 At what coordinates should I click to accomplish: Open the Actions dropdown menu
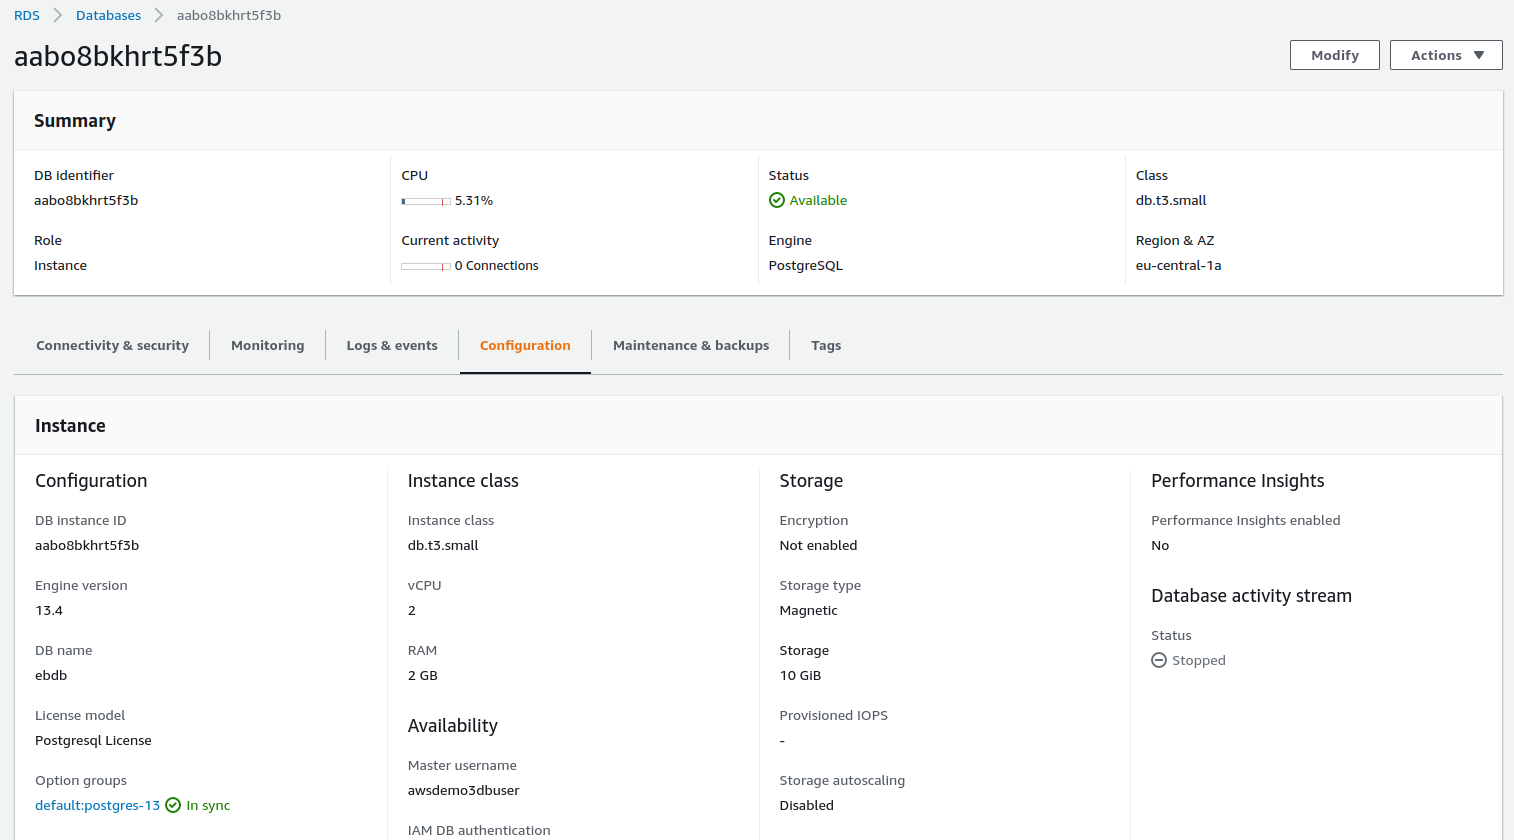click(1446, 55)
